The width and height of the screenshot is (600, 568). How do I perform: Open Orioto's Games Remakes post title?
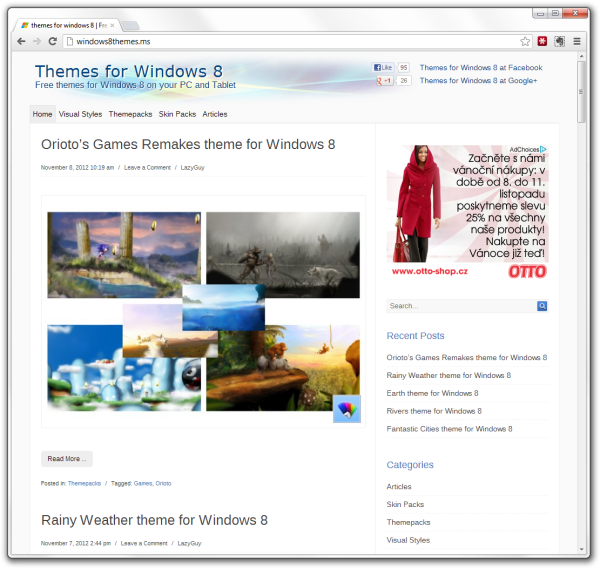pos(188,144)
